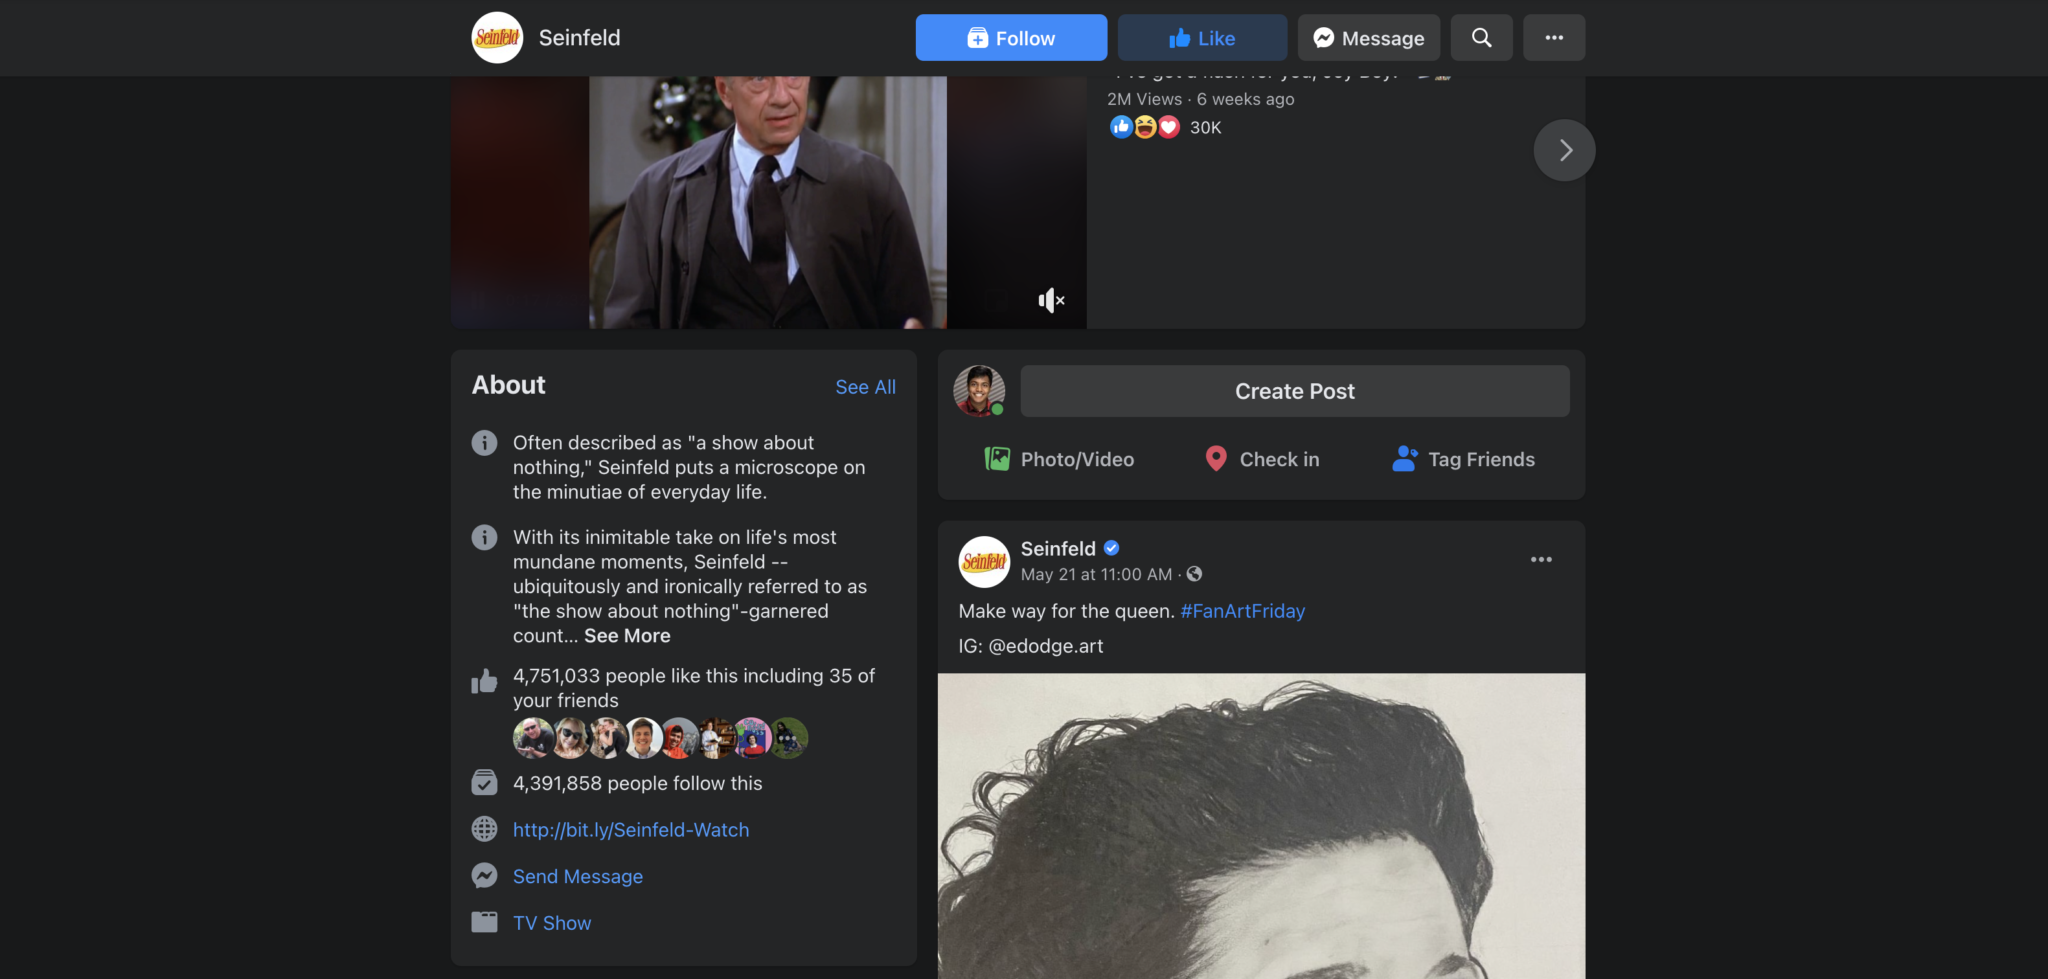Expand description with See More
The image size is (2048, 979).
627,636
